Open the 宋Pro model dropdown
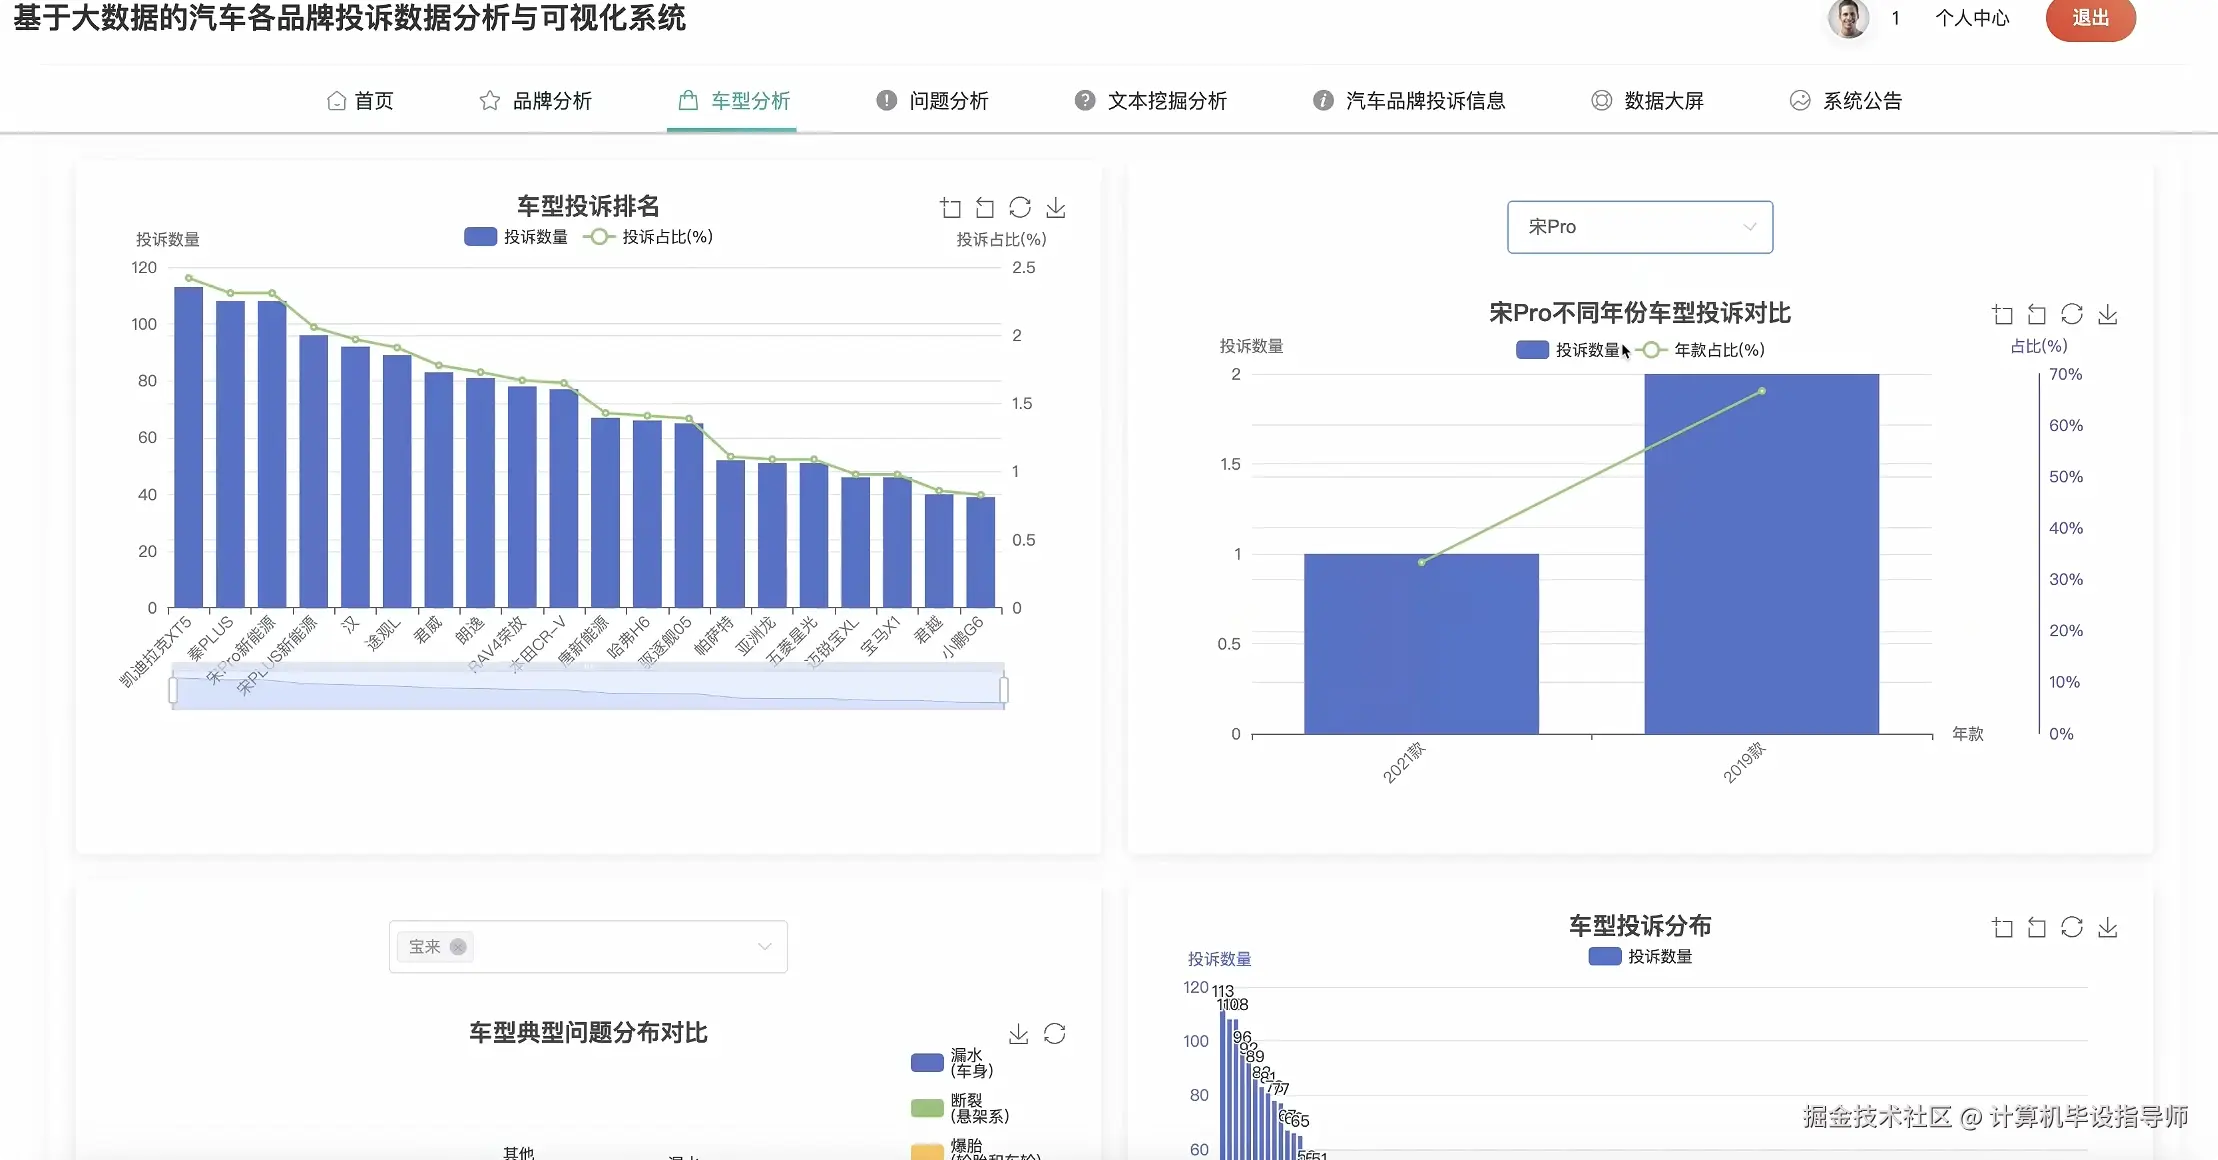This screenshot has width=2218, height=1160. coord(1640,227)
